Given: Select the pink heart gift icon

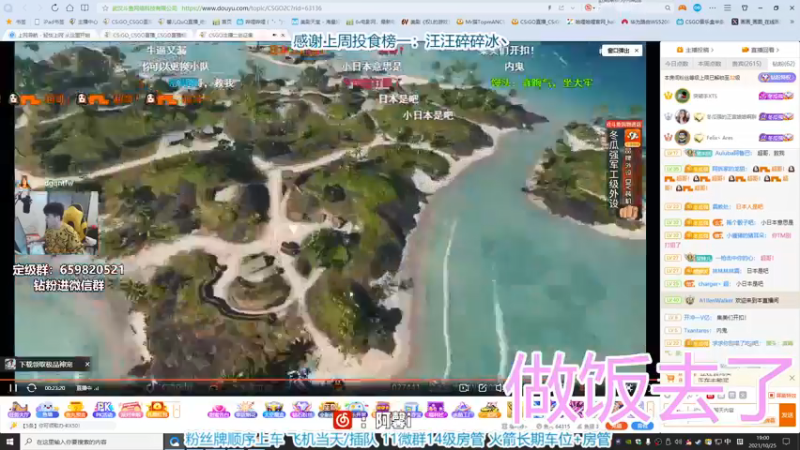Looking at the screenshot, I should coord(218,409).
